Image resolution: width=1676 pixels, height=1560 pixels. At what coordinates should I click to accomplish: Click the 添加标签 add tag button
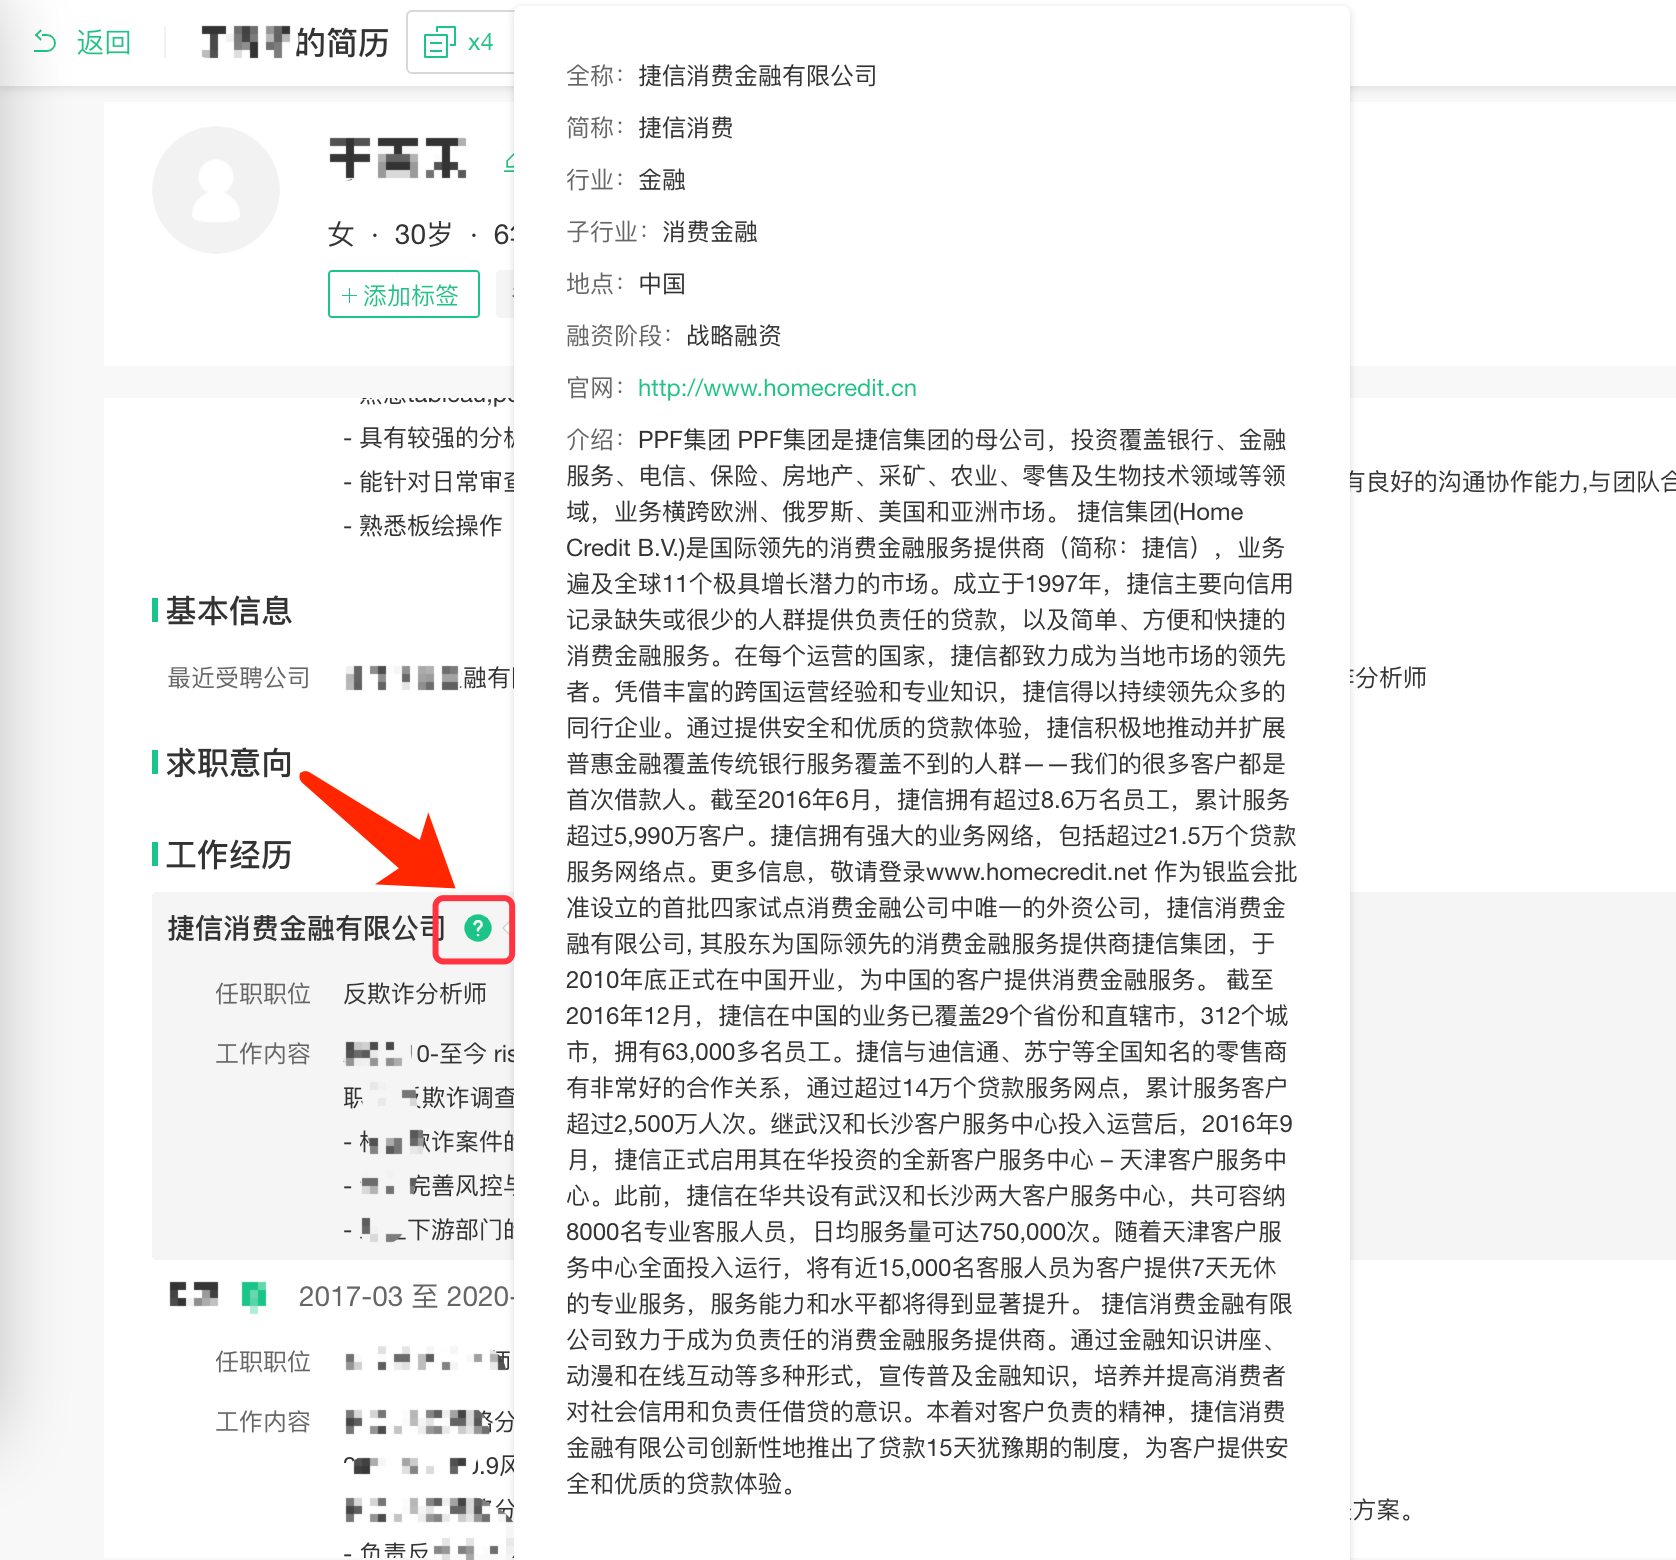pyautogui.click(x=404, y=294)
